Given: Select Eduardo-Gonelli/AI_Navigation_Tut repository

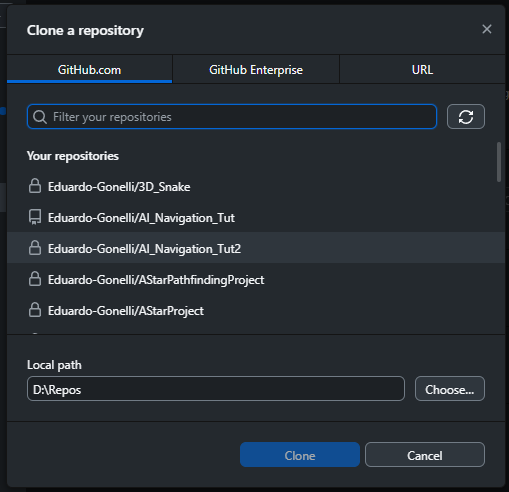Looking at the screenshot, I should point(256,217).
